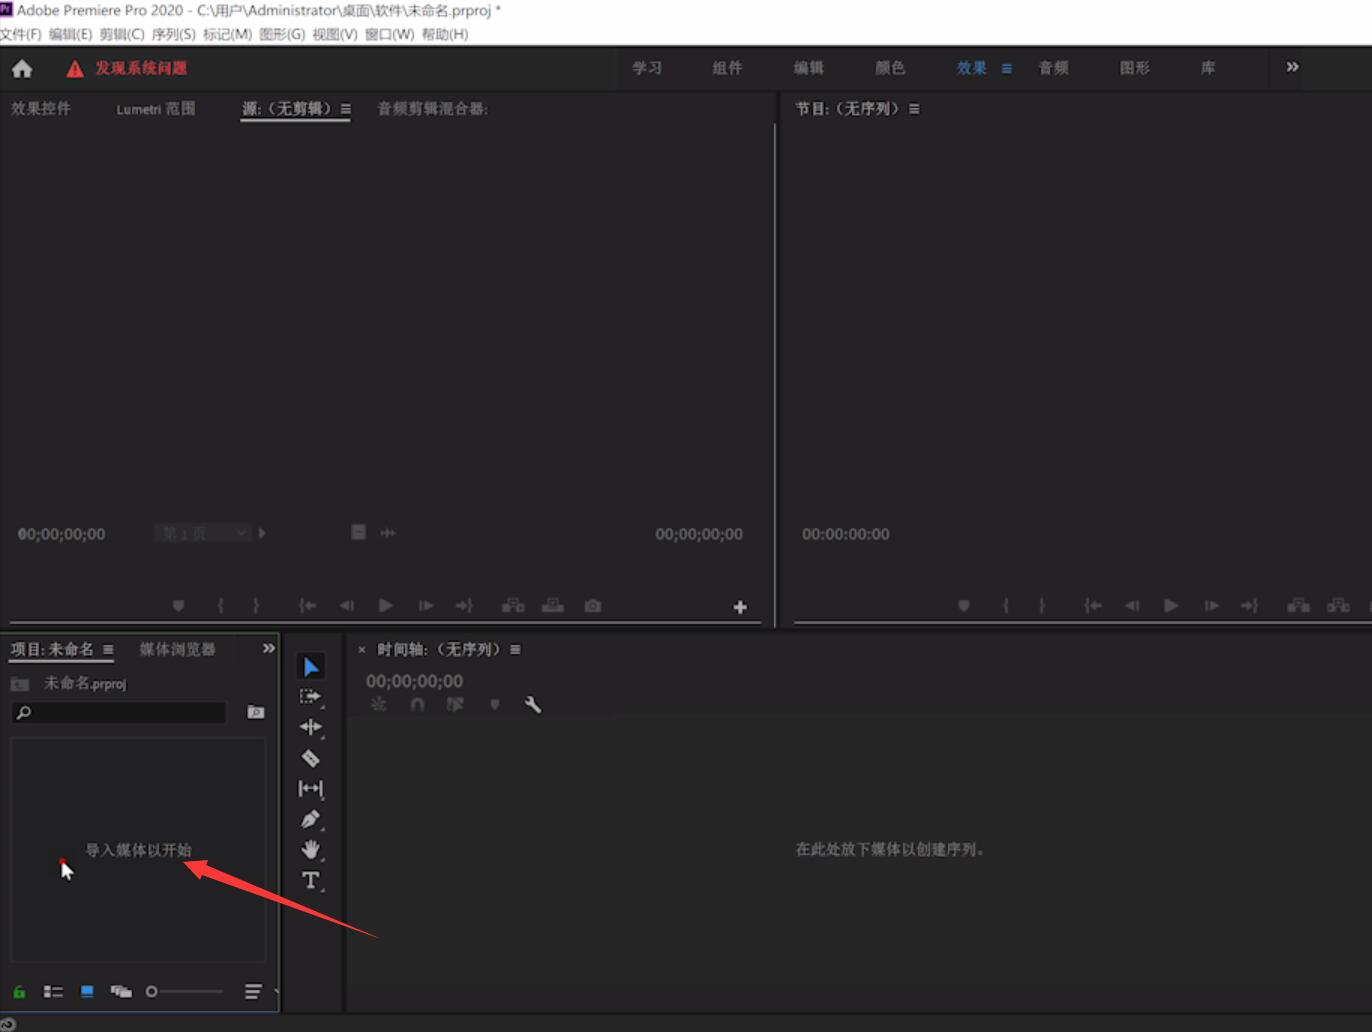This screenshot has width=1372, height=1032.
Task: Open Source monitor button editor plus
Action: (740, 607)
